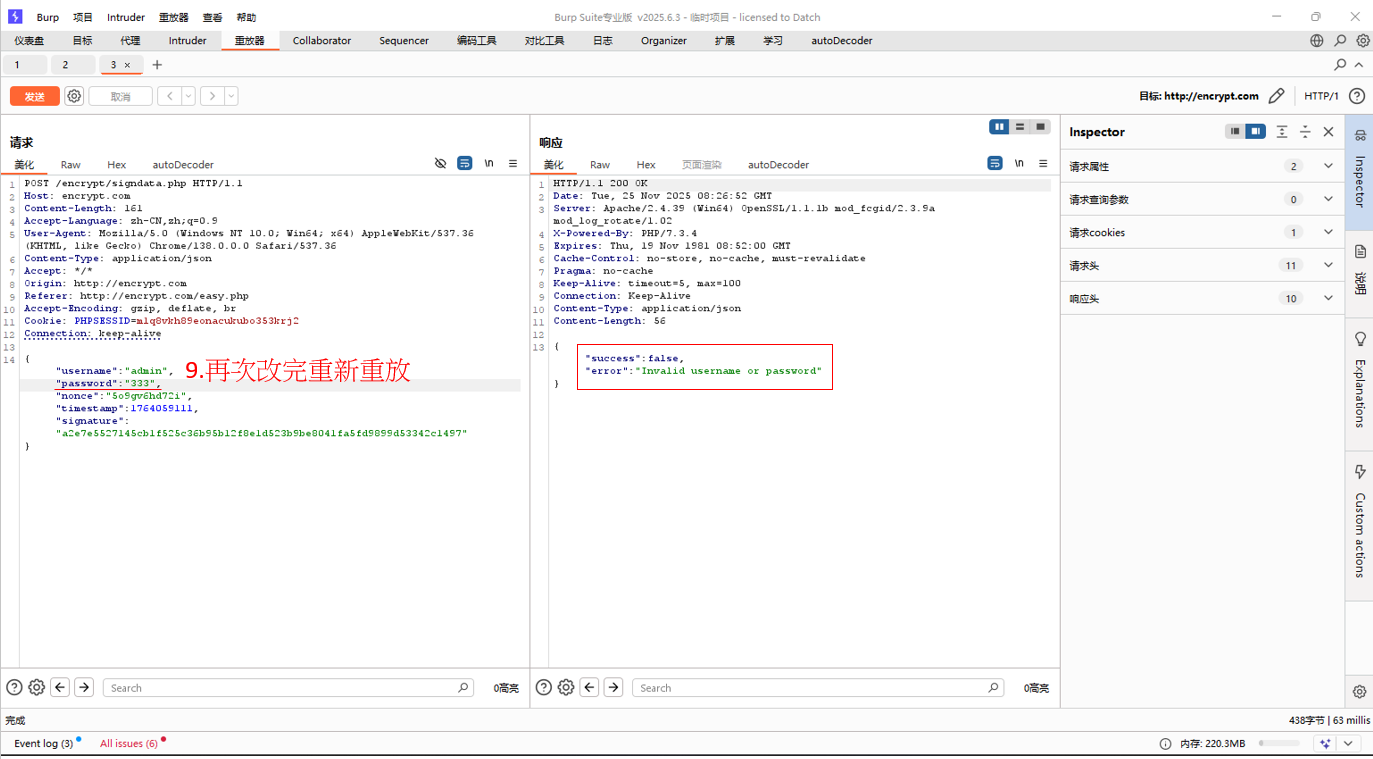
Task: Open response search settings gear
Action: 566,687
